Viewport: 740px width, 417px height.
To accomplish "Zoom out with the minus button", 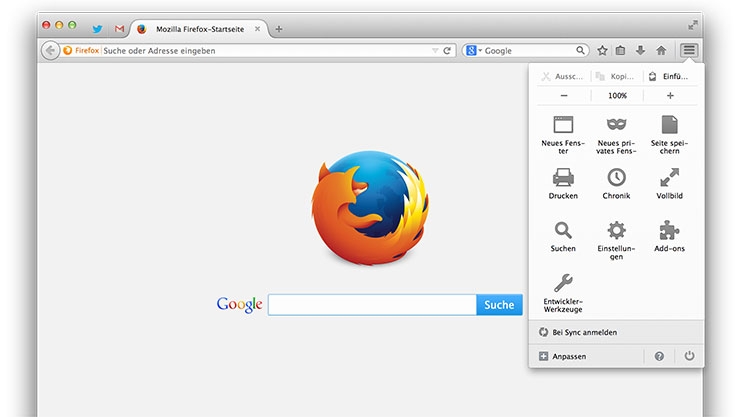I will click(564, 96).
